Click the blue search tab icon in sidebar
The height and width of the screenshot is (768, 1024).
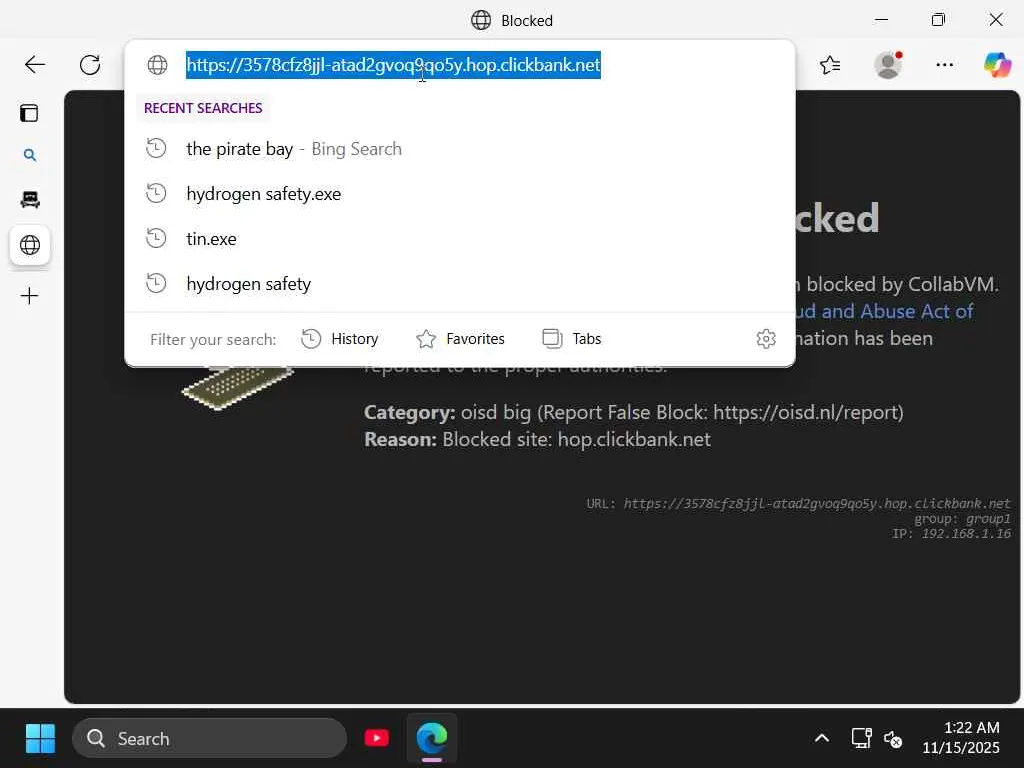click(x=29, y=155)
